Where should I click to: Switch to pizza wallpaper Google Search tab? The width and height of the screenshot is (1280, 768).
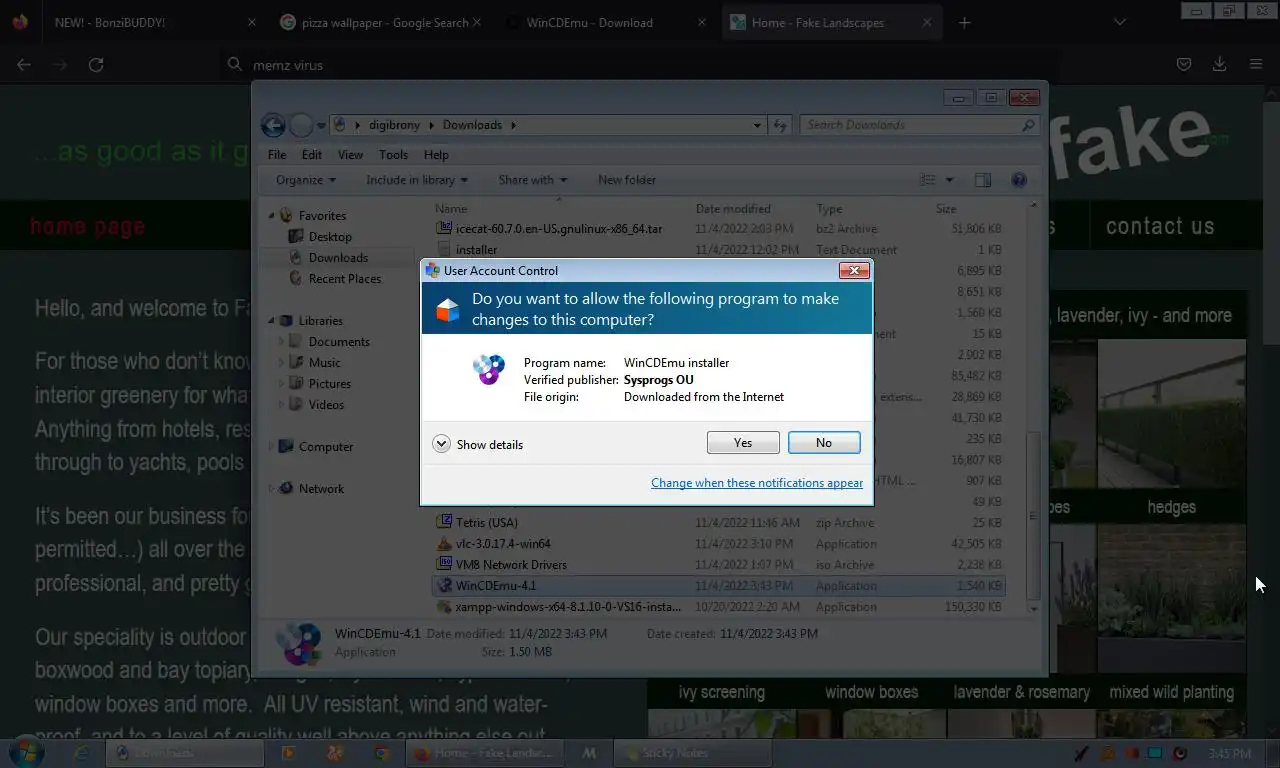point(379,22)
